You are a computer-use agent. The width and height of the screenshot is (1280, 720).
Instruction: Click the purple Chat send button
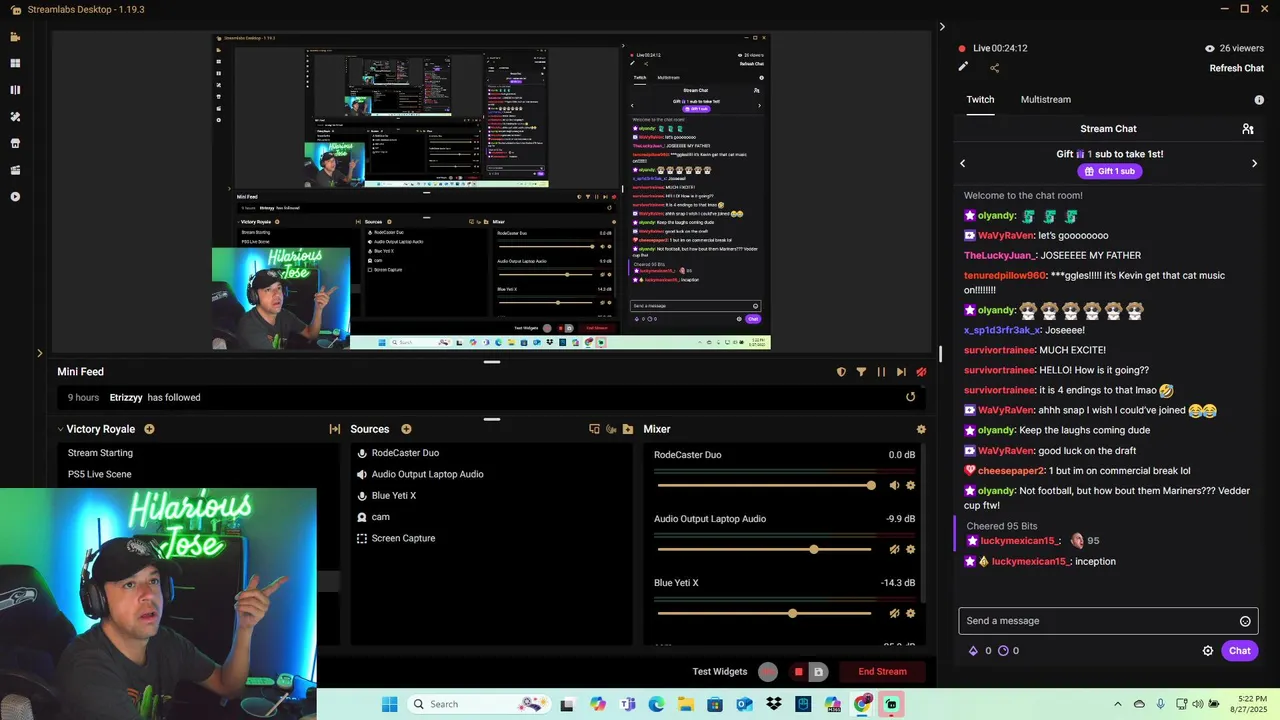tap(1240, 651)
